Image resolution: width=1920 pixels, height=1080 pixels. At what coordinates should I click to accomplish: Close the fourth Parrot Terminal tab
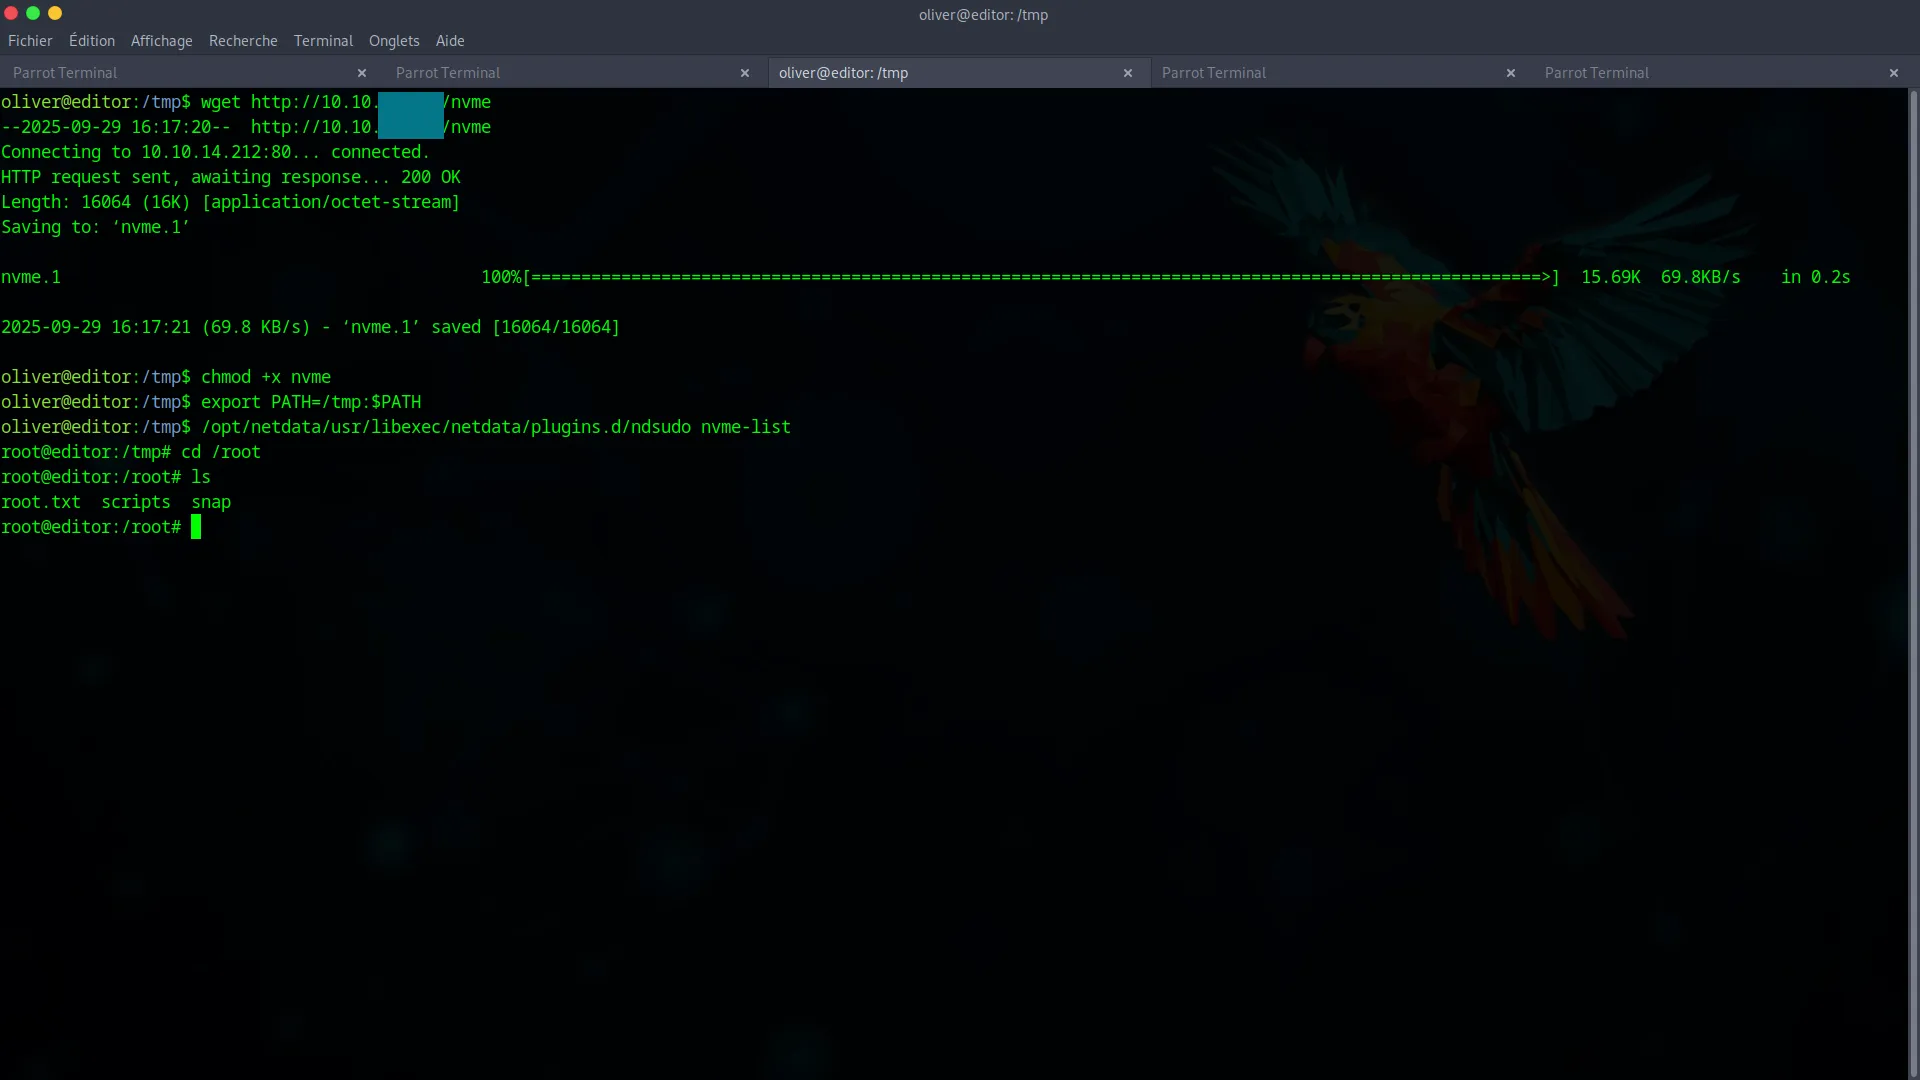(1511, 73)
